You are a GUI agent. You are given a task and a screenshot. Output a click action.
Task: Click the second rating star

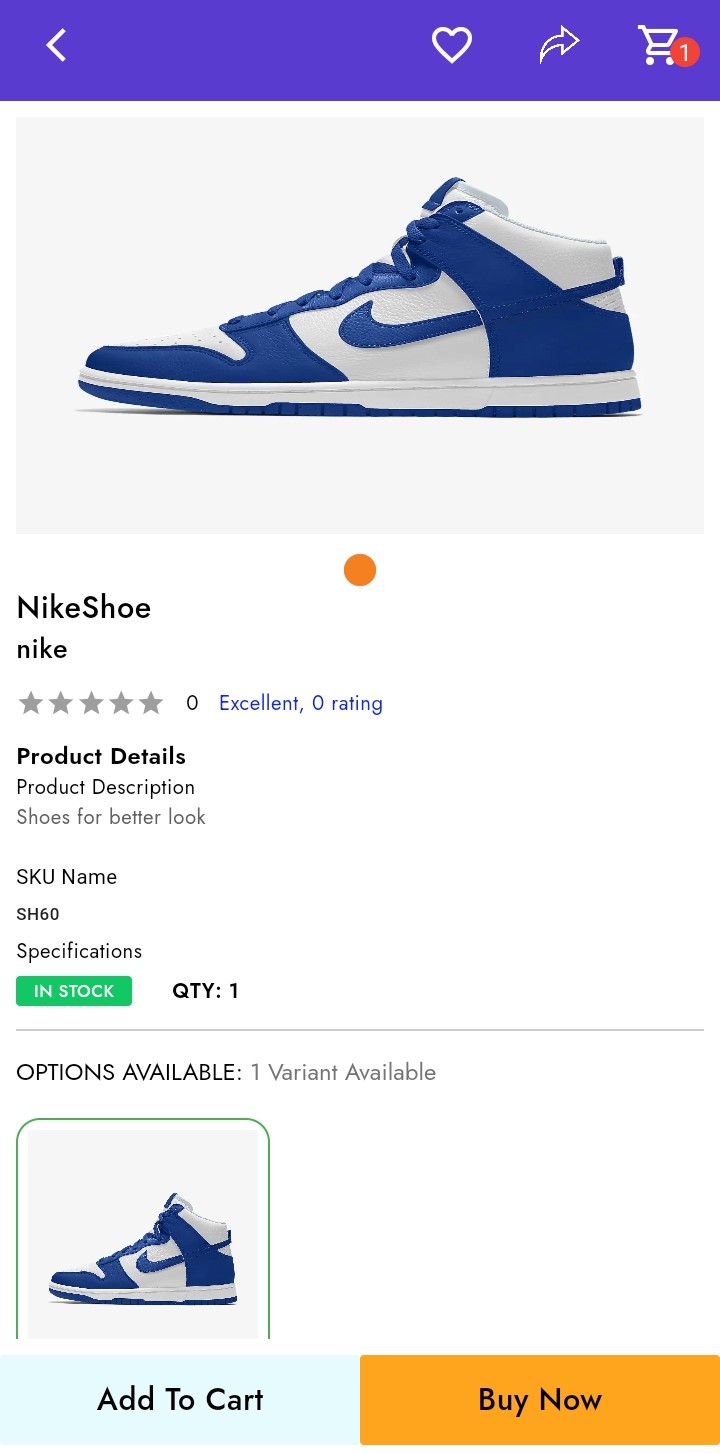tap(61, 703)
